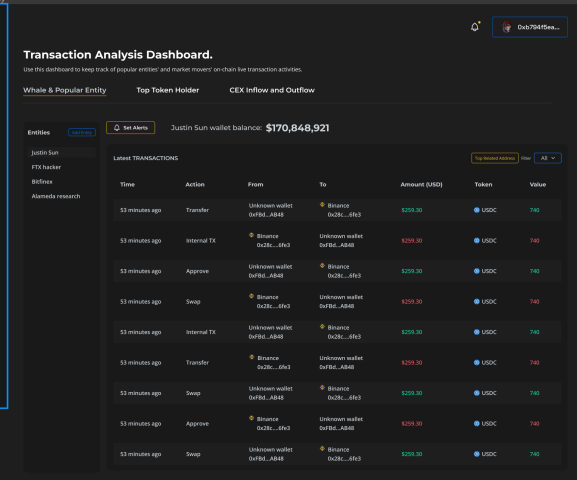Screen dimensions: 577x480
Task: Click the wallet avatar icon
Action: (507, 27)
